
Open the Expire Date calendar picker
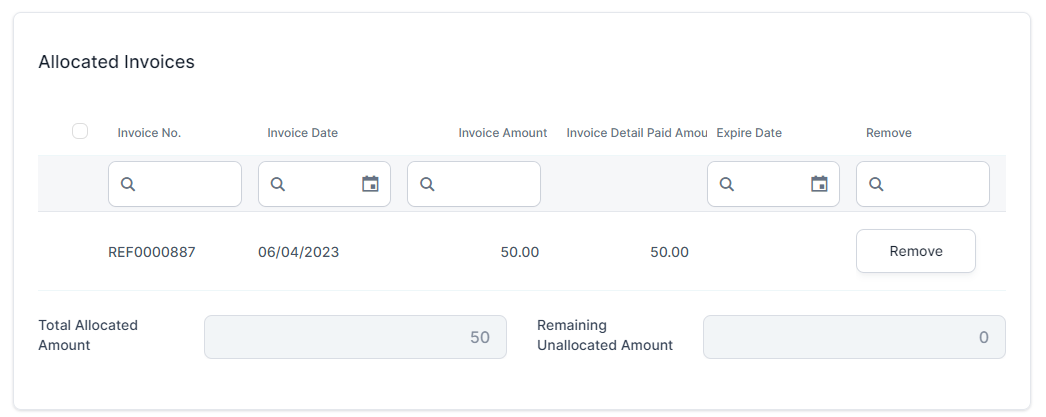coord(819,184)
